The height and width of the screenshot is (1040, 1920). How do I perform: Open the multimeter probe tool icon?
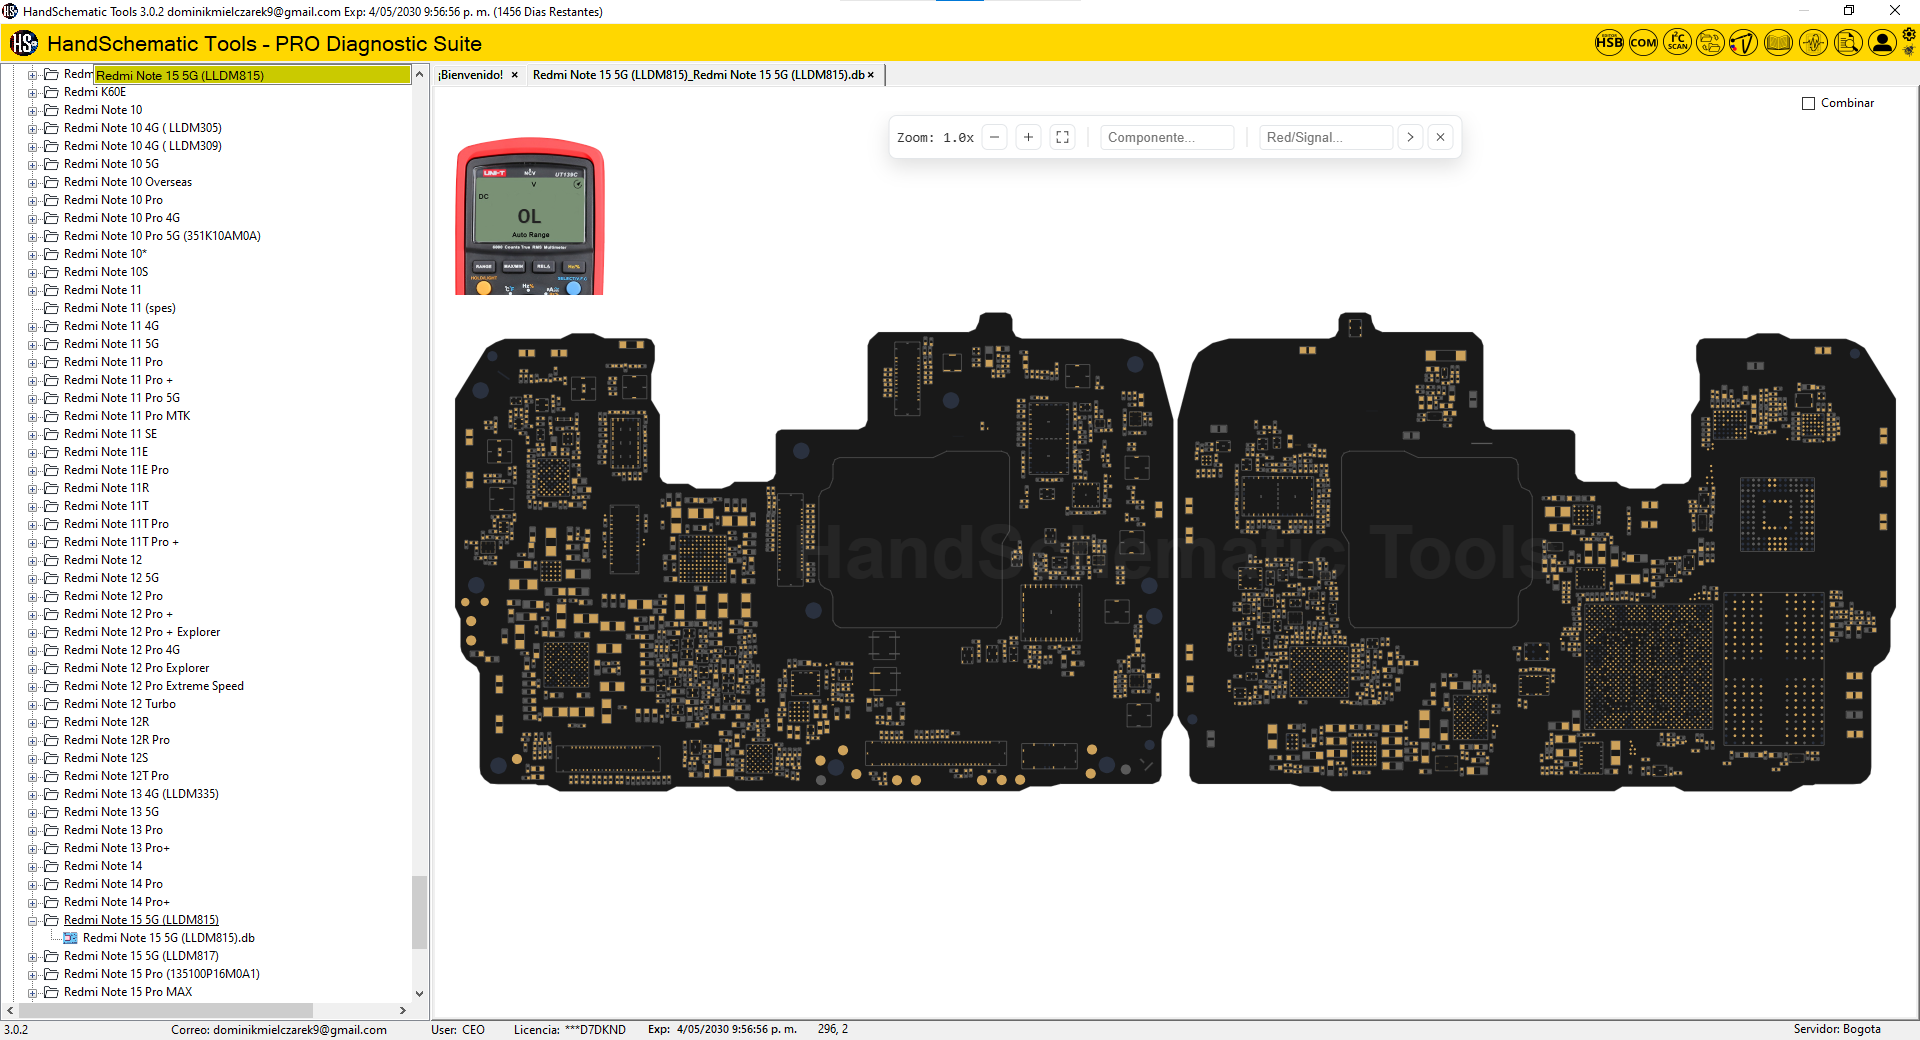[x=1744, y=43]
